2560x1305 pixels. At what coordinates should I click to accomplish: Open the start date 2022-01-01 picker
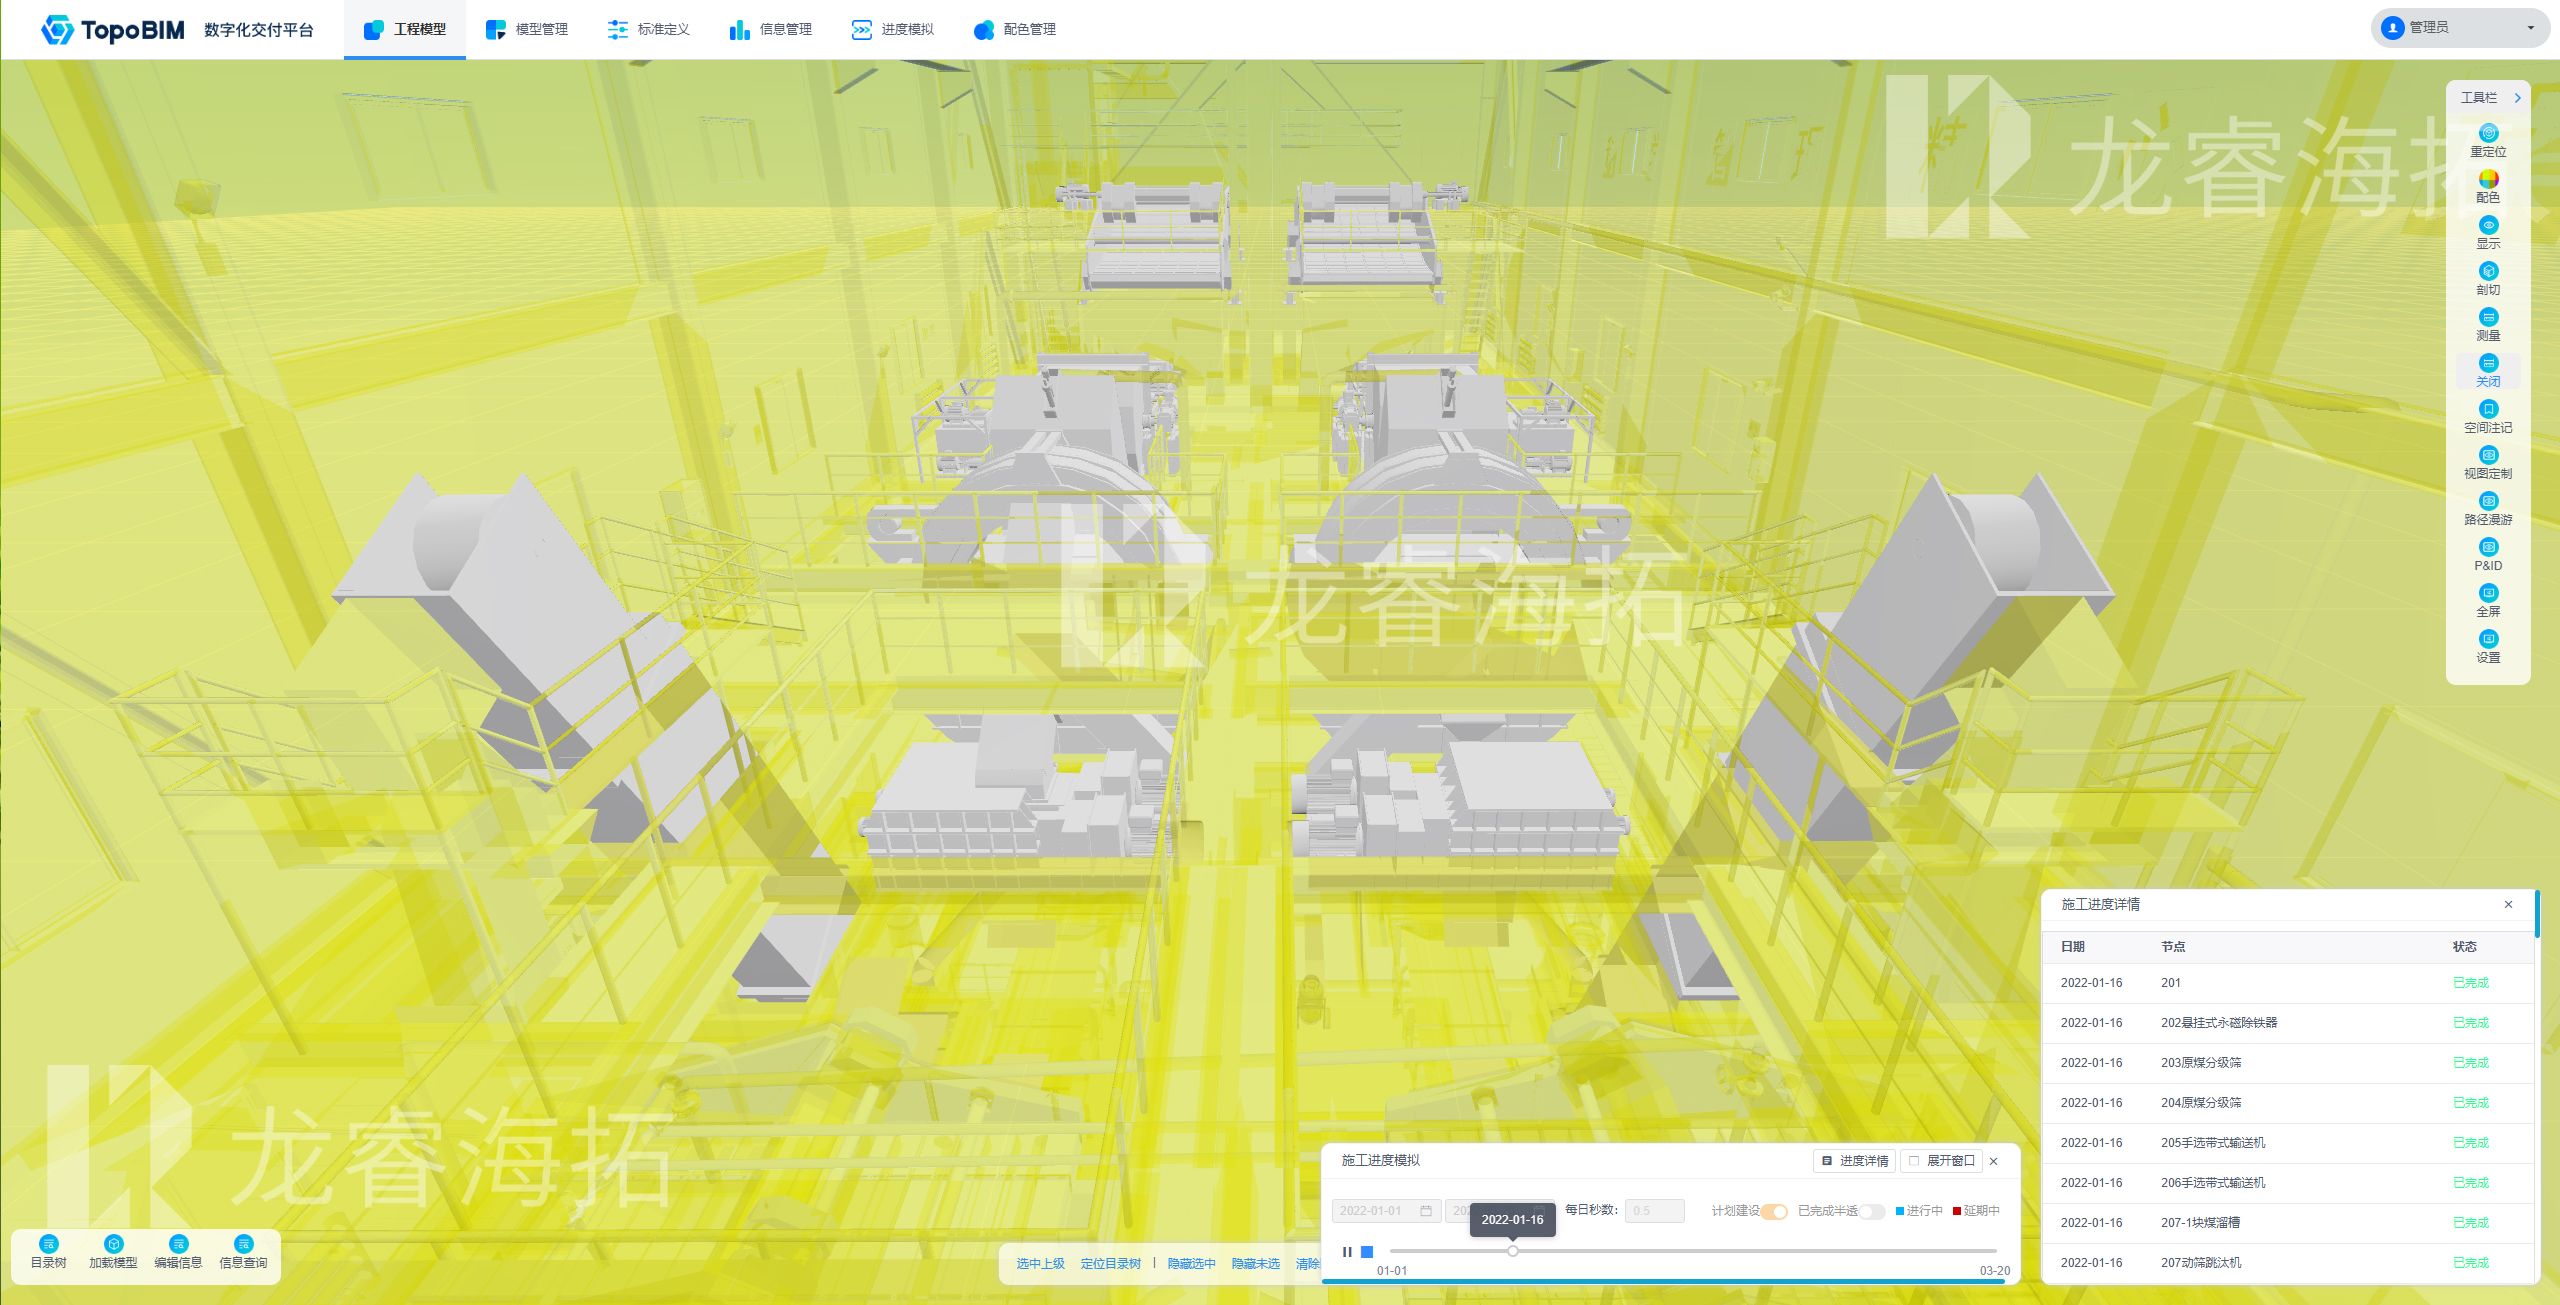[x=1386, y=1211]
